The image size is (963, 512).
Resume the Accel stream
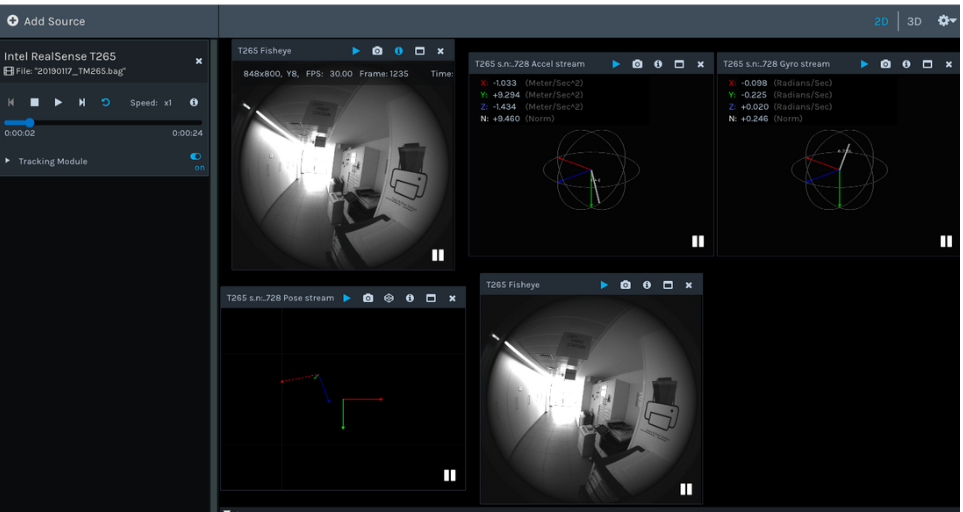pyautogui.click(x=616, y=64)
